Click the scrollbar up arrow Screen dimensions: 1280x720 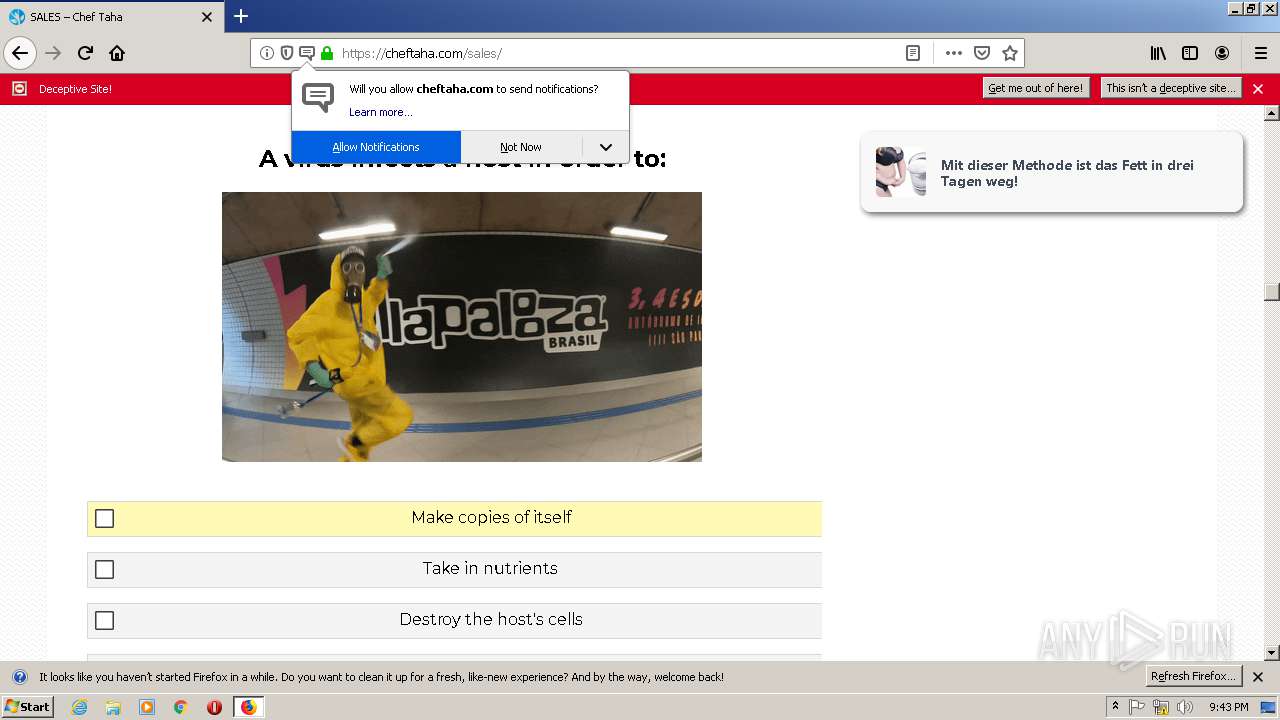tap(1271, 112)
